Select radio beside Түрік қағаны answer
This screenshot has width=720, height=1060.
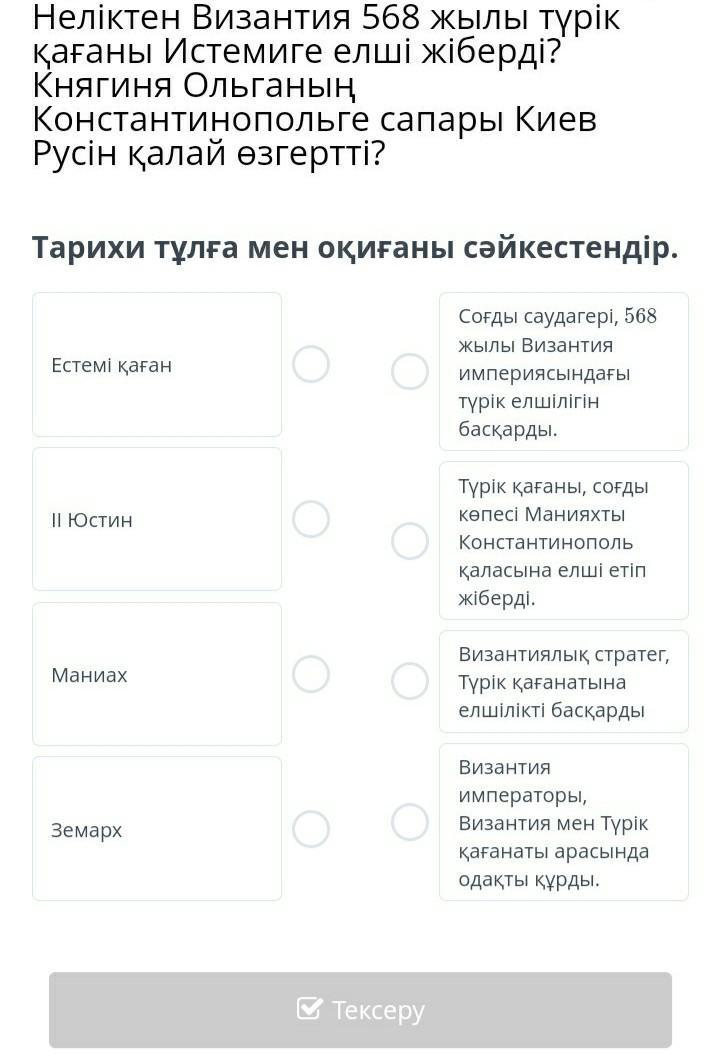point(410,541)
